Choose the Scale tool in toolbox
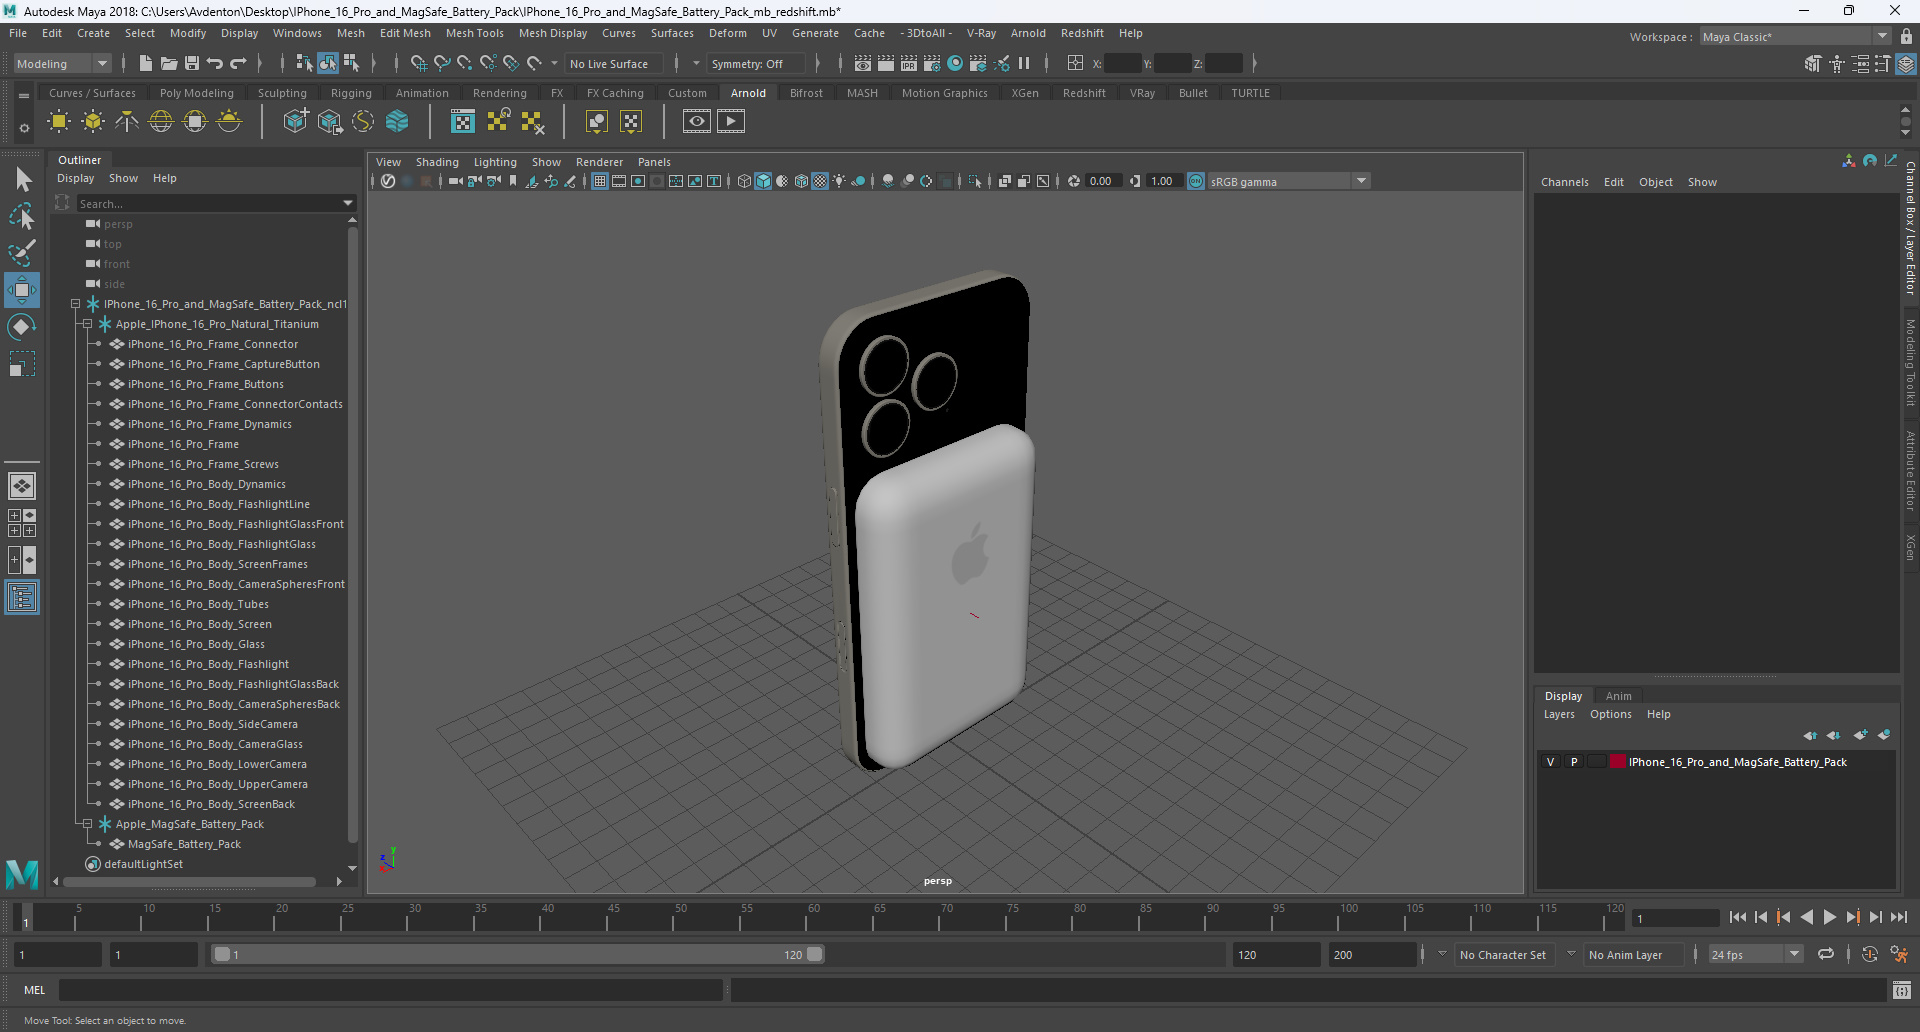Viewport: 1920px width, 1032px height. pyautogui.click(x=22, y=364)
